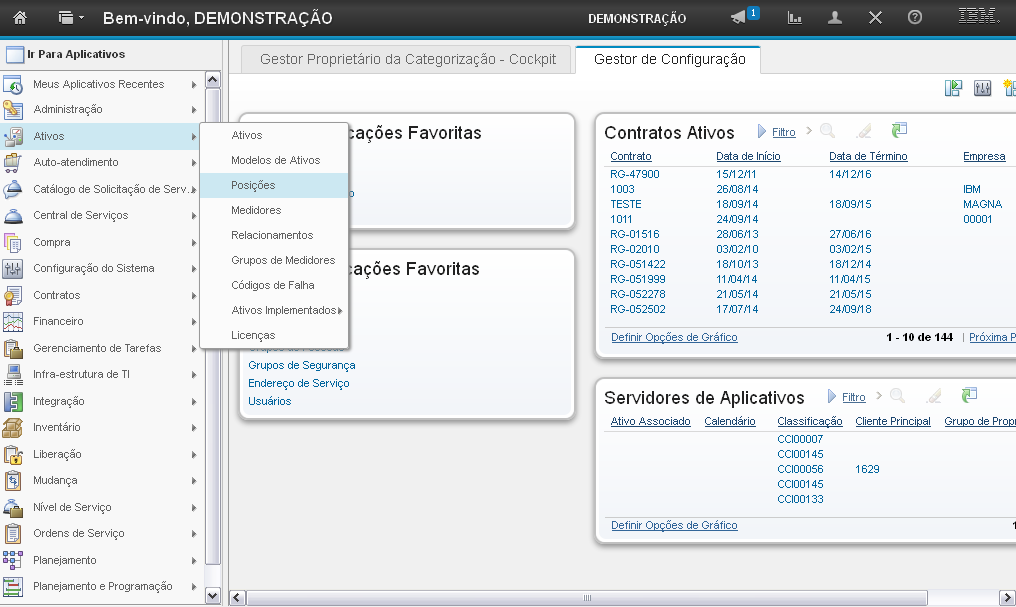The image size is (1016, 607).
Task: Click Definir Opções de Gráfico under Contratos
Action: (x=674, y=337)
